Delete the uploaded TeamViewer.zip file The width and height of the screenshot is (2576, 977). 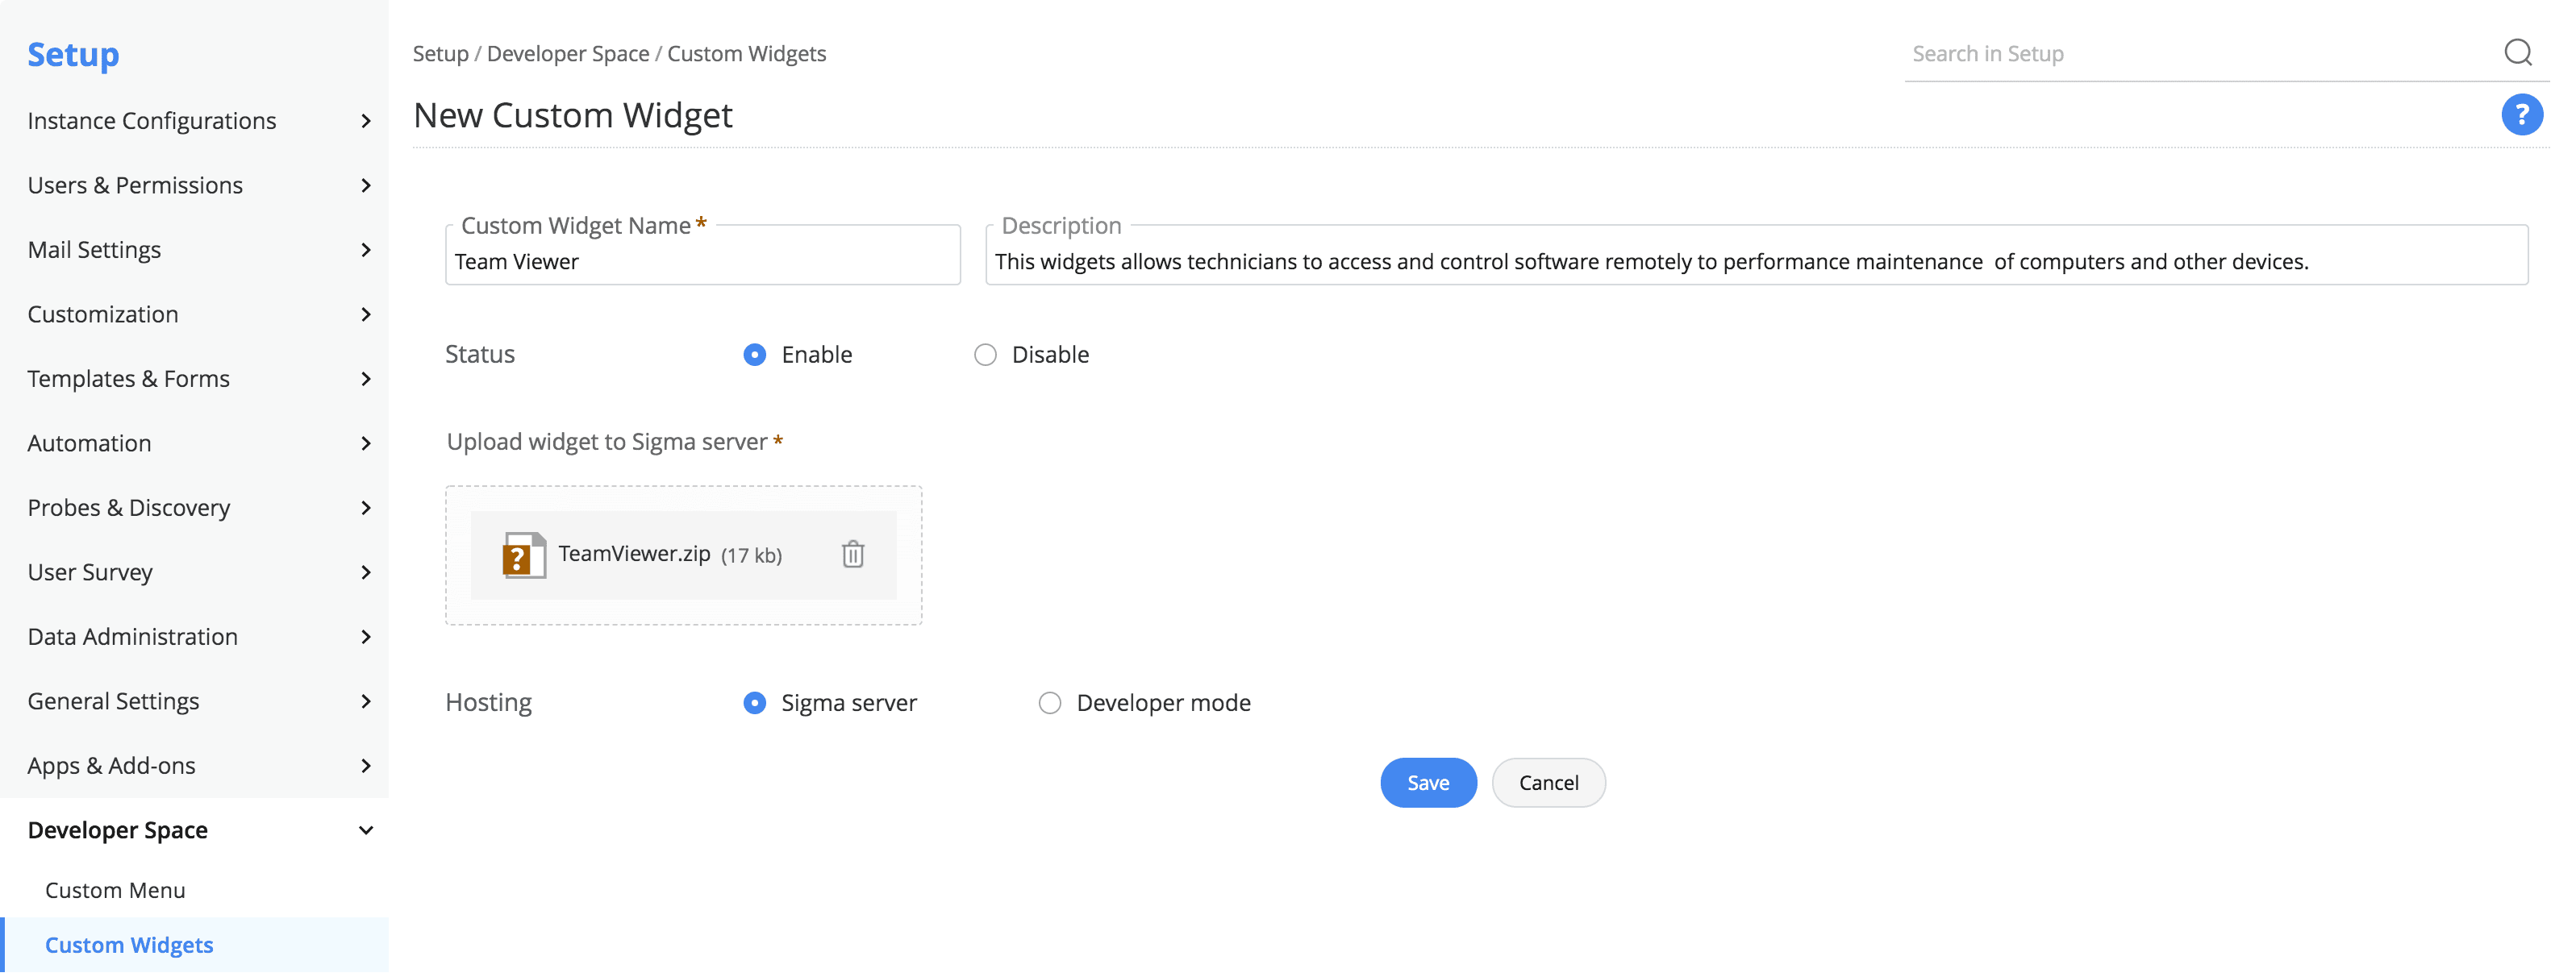pos(852,554)
